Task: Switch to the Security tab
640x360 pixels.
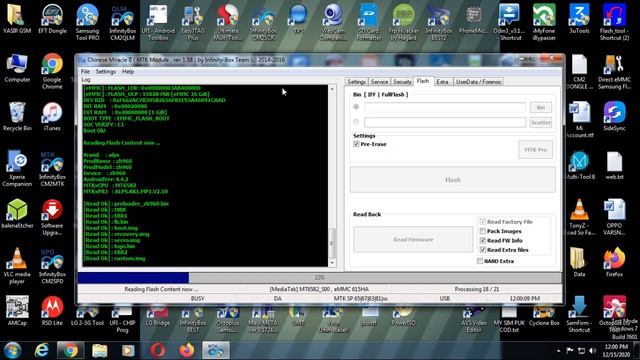Action: (402, 82)
